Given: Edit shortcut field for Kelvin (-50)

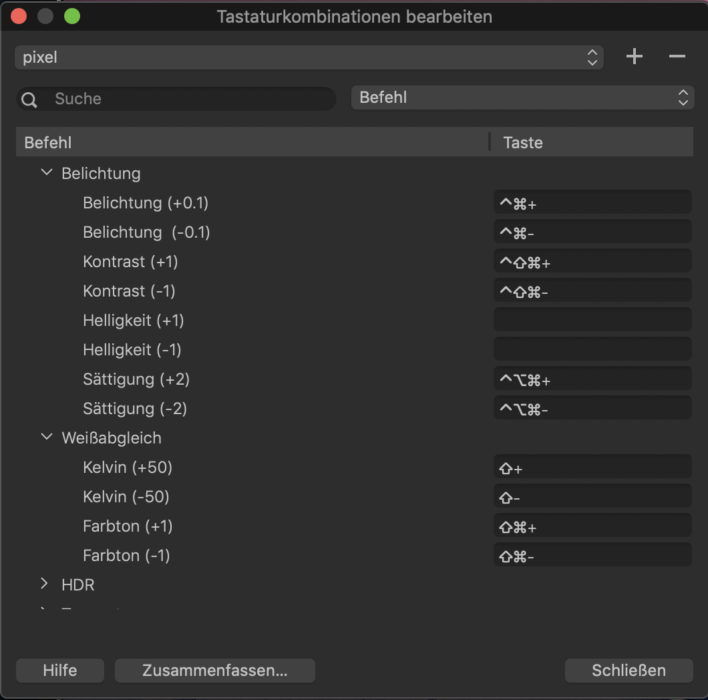Looking at the screenshot, I should pos(592,497).
